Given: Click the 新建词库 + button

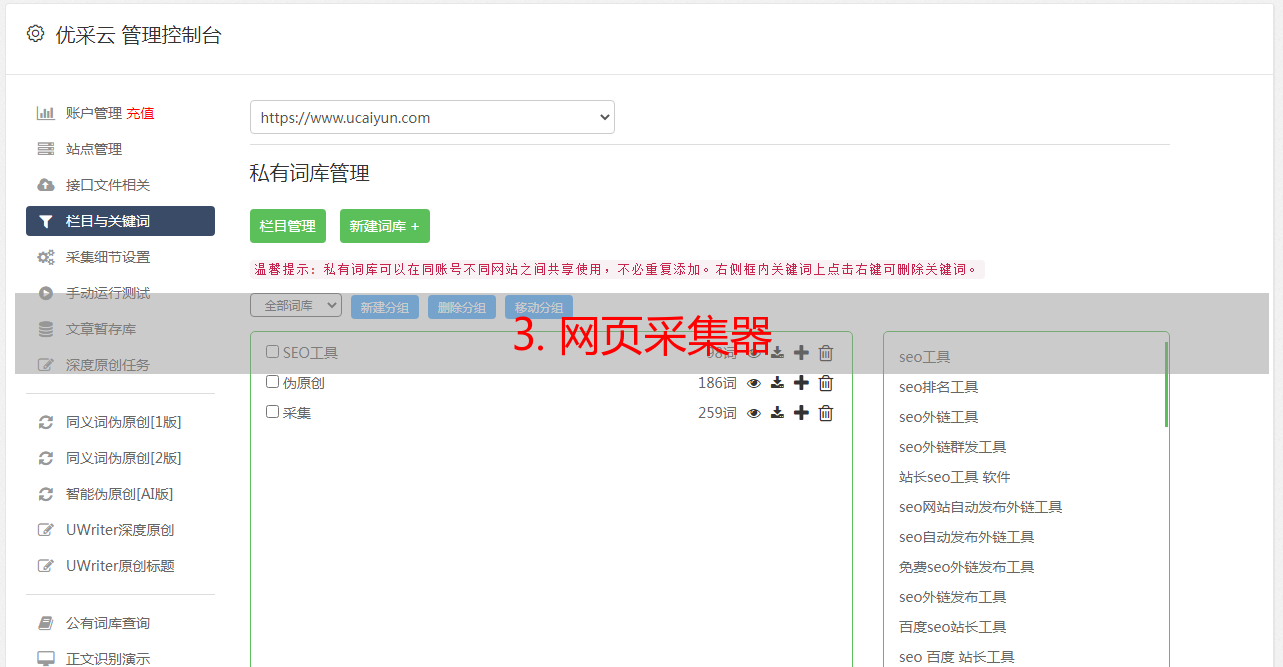Looking at the screenshot, I should click(x=385, y=226).
